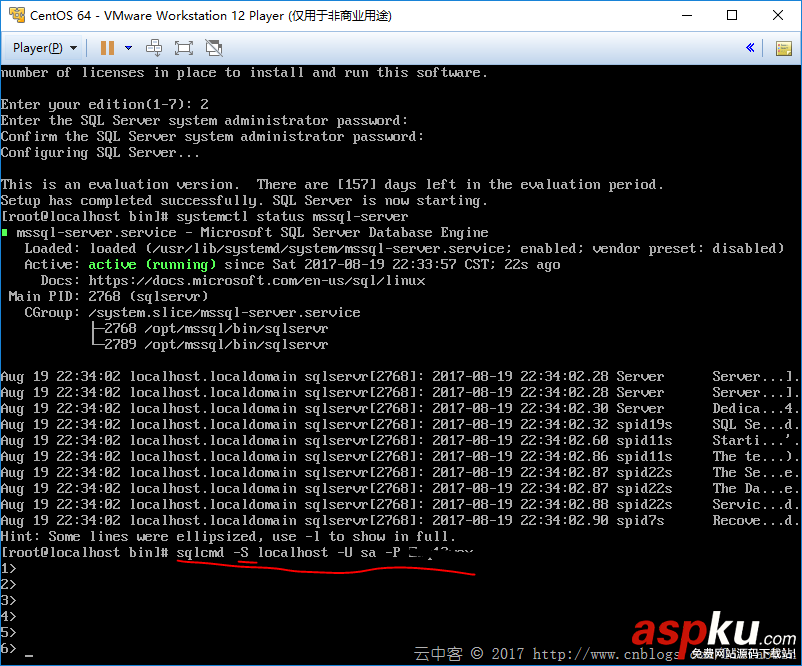Click the 'Enter your edition(1-7): 2' line
The width and height of the screenshot is (802, 666).
104,105
